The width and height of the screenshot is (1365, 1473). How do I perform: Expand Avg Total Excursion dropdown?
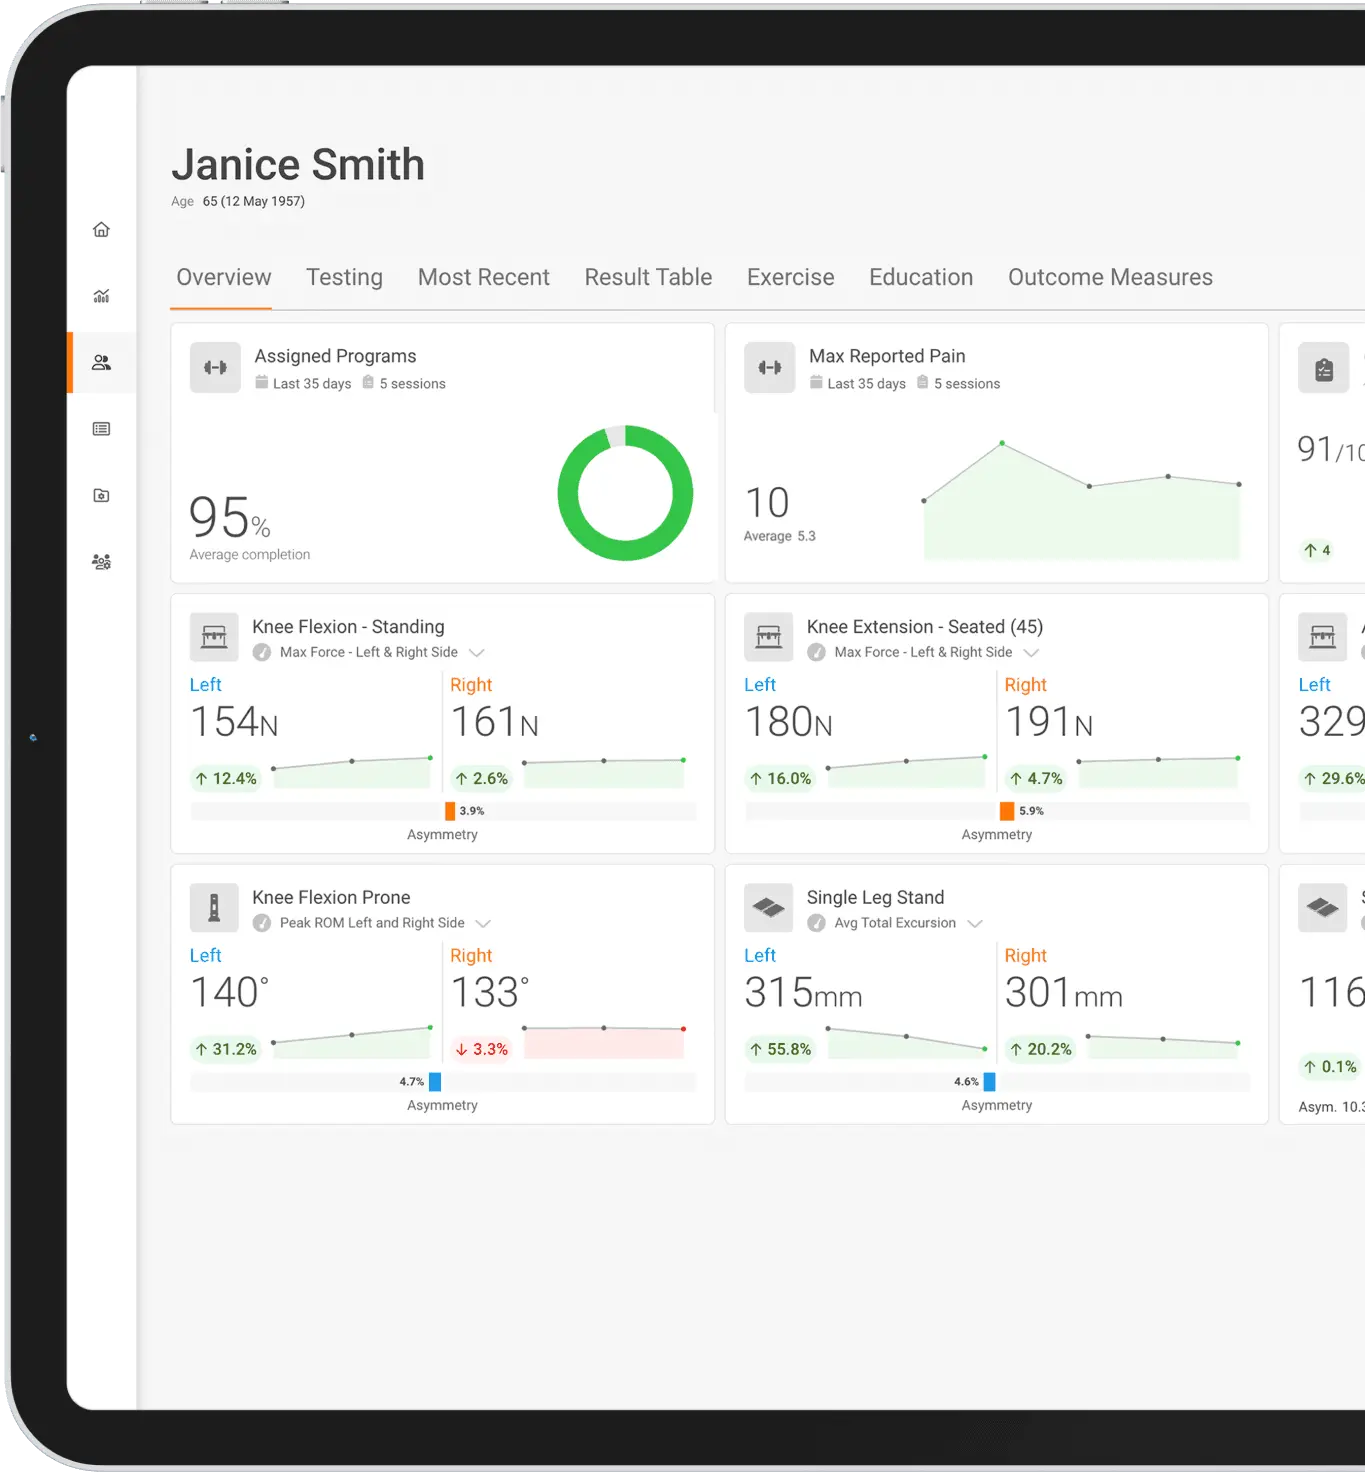coord(975,924)
